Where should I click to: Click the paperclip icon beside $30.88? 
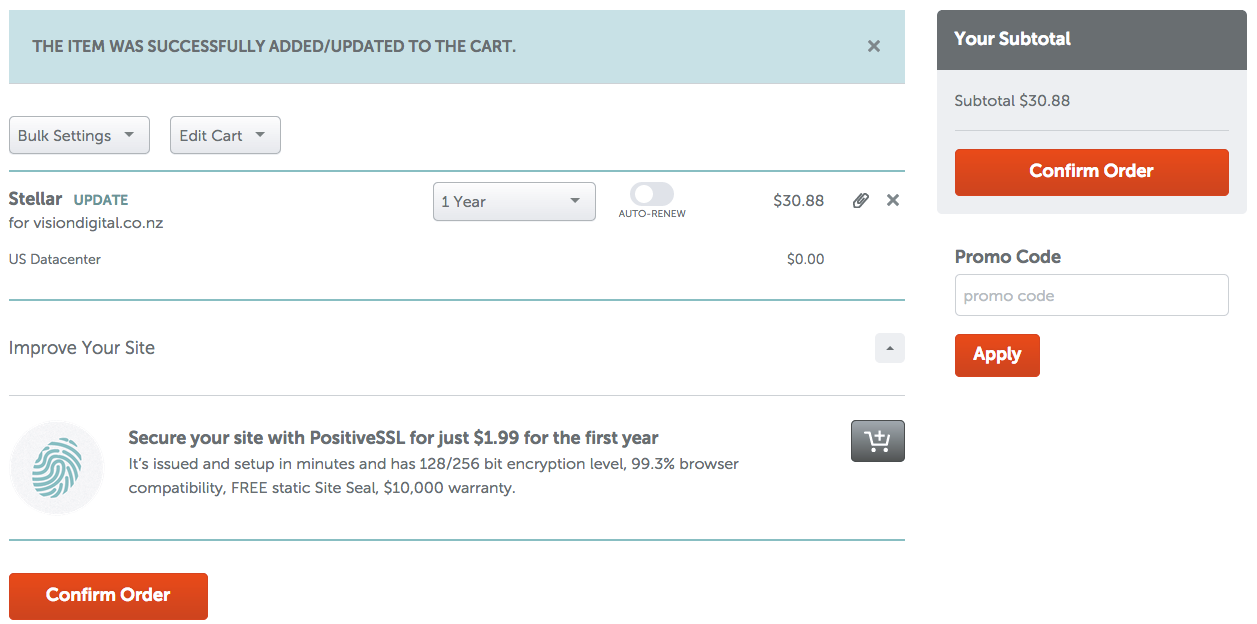pyautogui.click(x=860, y=200)
